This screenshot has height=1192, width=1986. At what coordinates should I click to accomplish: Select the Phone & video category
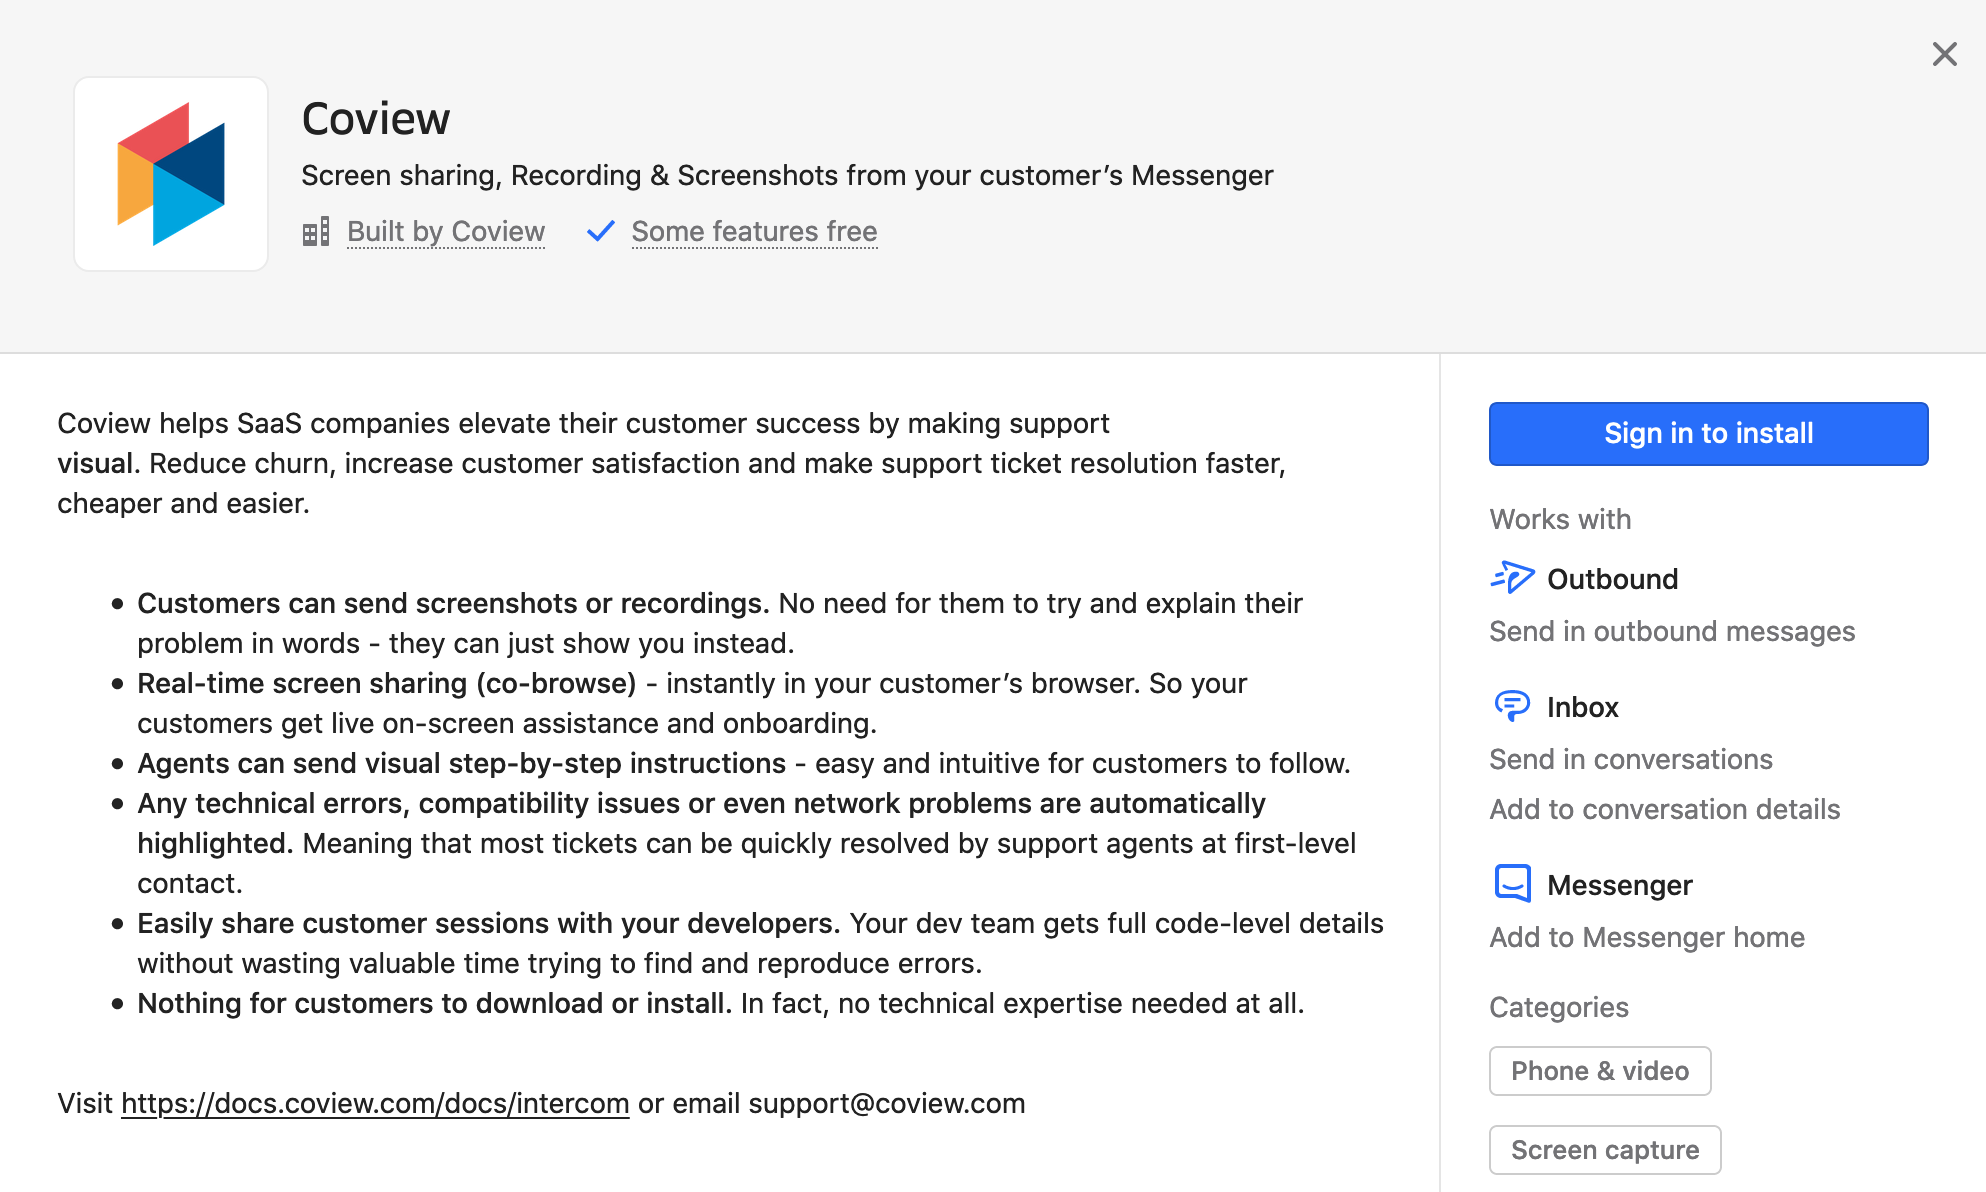click(x=1599, y=1071)
